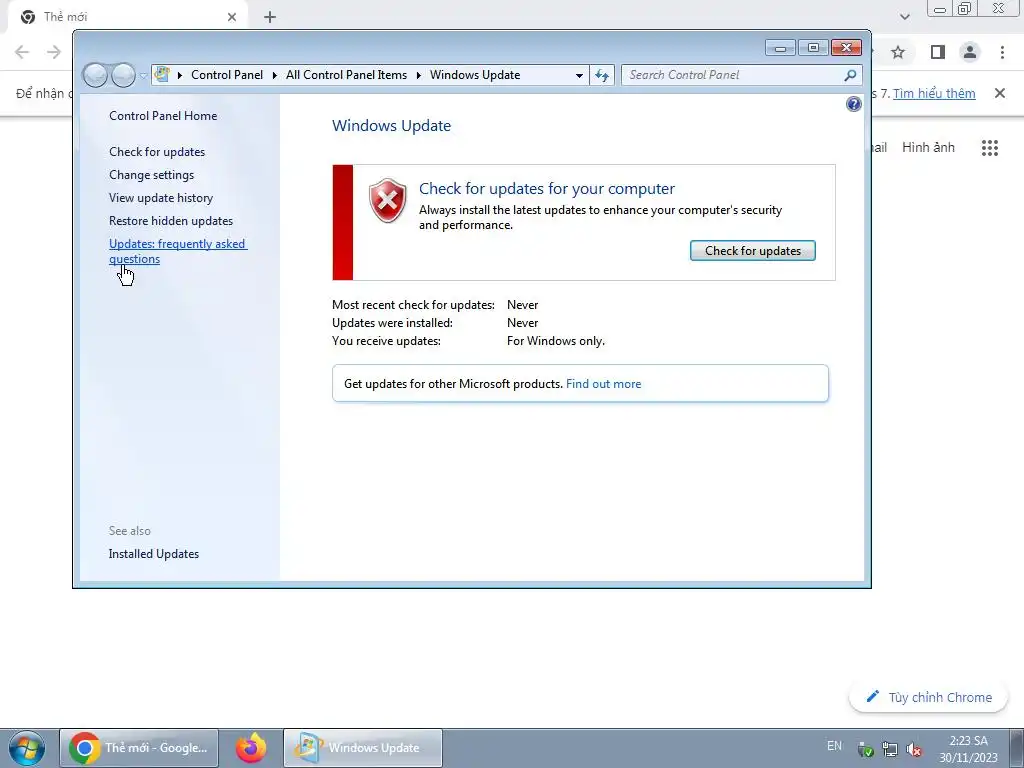Click the Control Panel icon in address bar
This screenshot has height=768, width=1024.
pyautogui.click(x=162, y=74)
